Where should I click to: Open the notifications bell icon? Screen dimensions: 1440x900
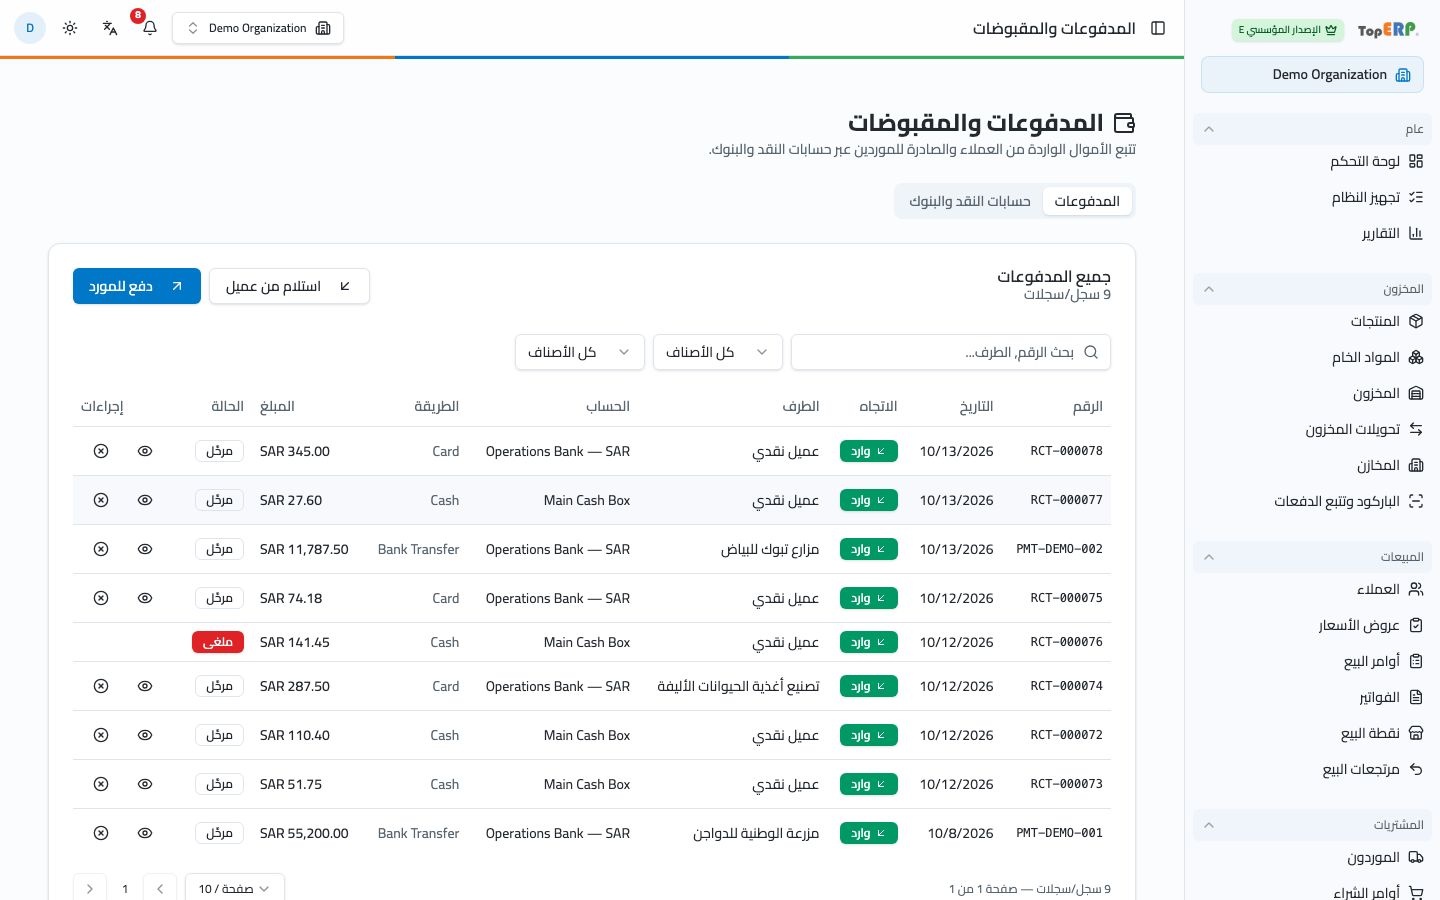point(150,28)
